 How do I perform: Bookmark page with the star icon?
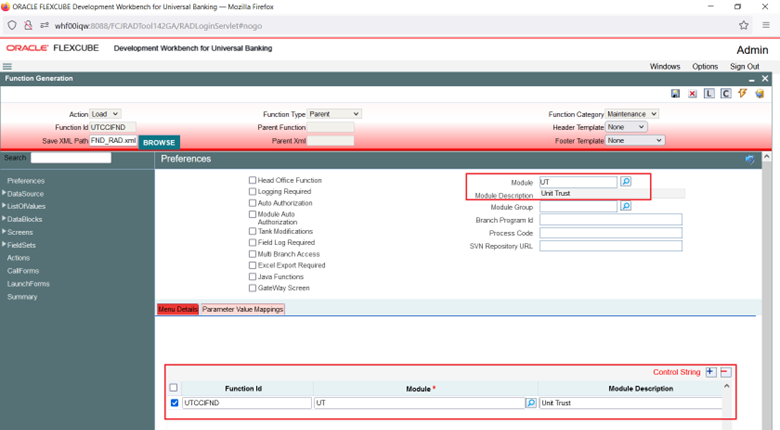point(744,25)
